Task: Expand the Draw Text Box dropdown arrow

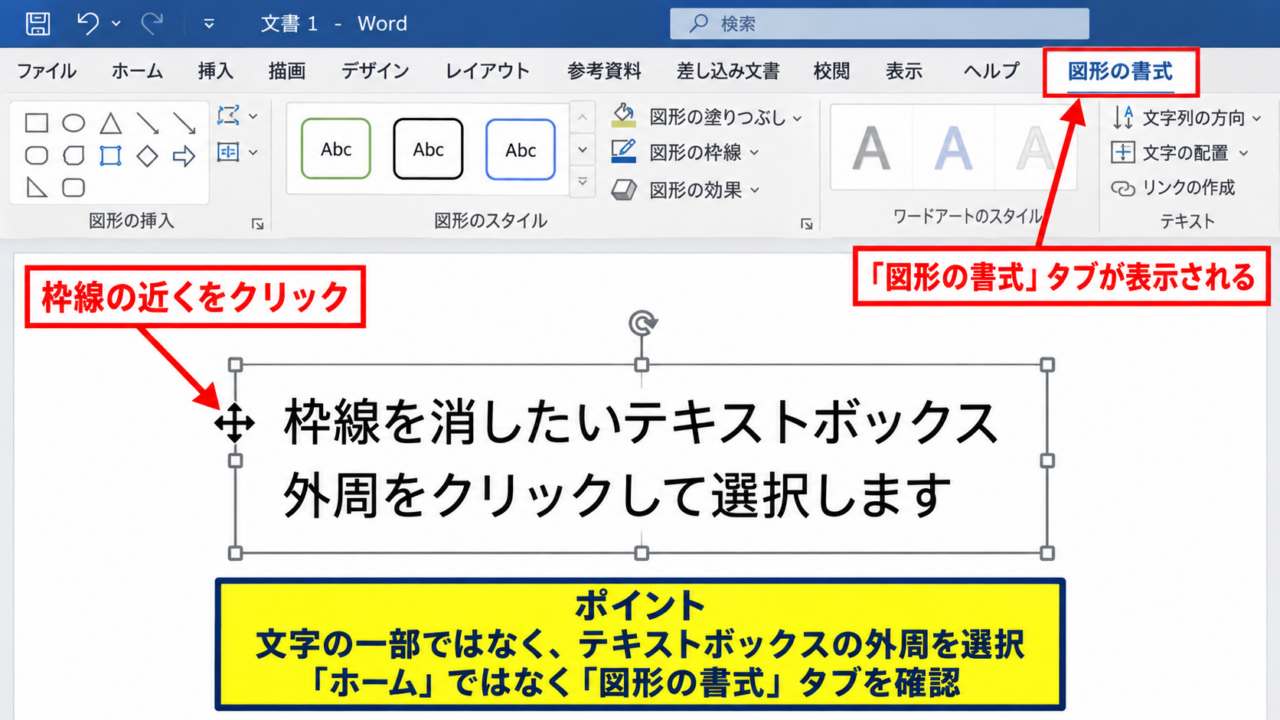Action: tap(253, 153)
